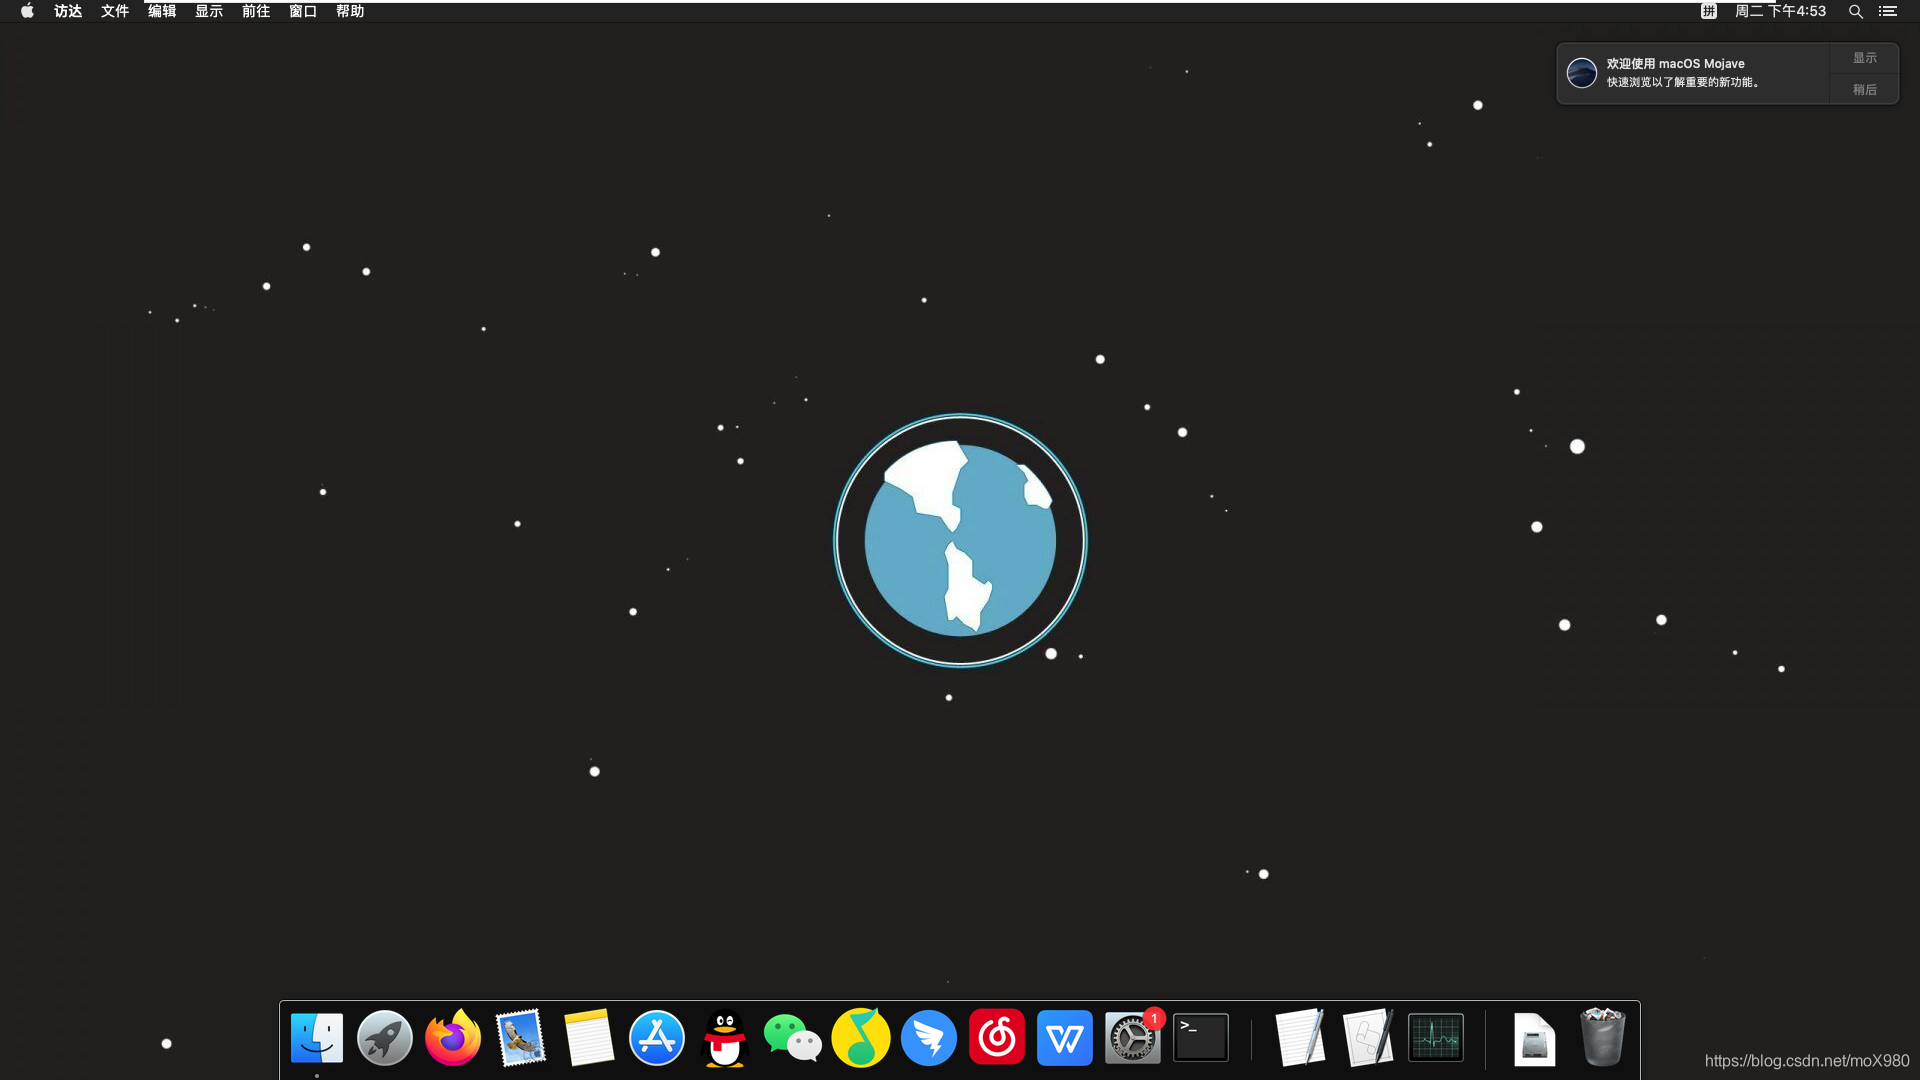The height and width of the screenshot is (1080, 1920).
Task: Launch WPS Office in dock
Action: (1065, 1038)
